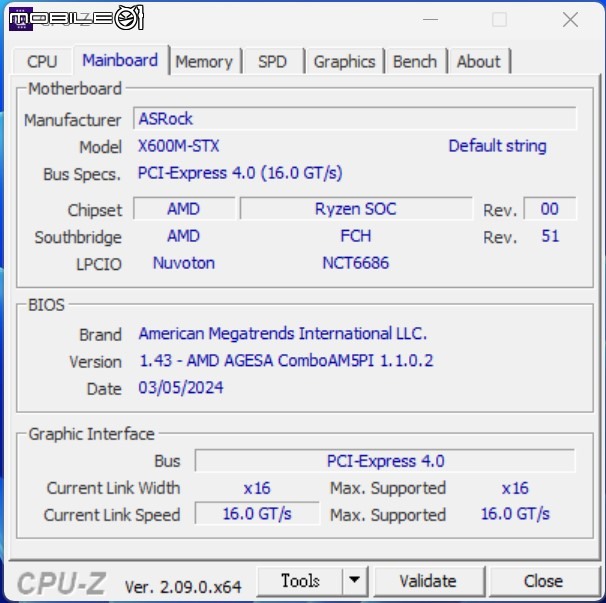This screenshot has width=606, height=603.
Task: Click the Ryzen SOC chipset field
Action: point(356,209)
